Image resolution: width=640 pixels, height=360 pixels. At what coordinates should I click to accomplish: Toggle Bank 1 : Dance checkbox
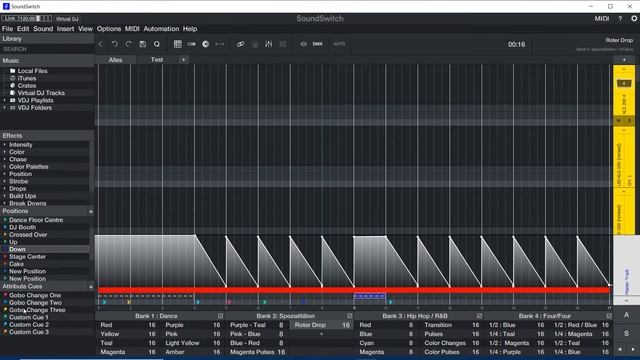point(220,316)
